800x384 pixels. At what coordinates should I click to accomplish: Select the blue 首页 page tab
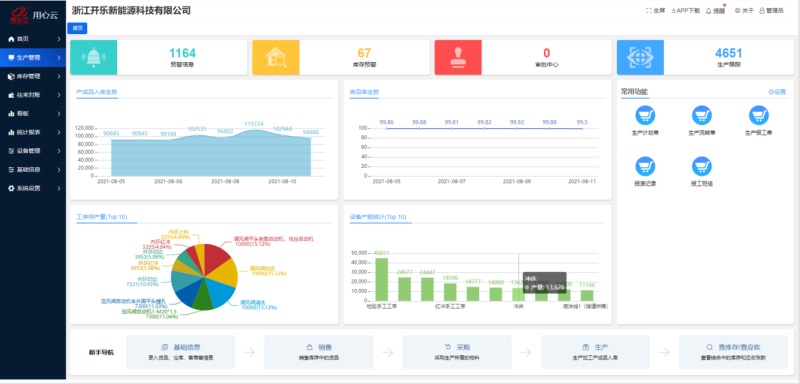[x=78, y=29]
